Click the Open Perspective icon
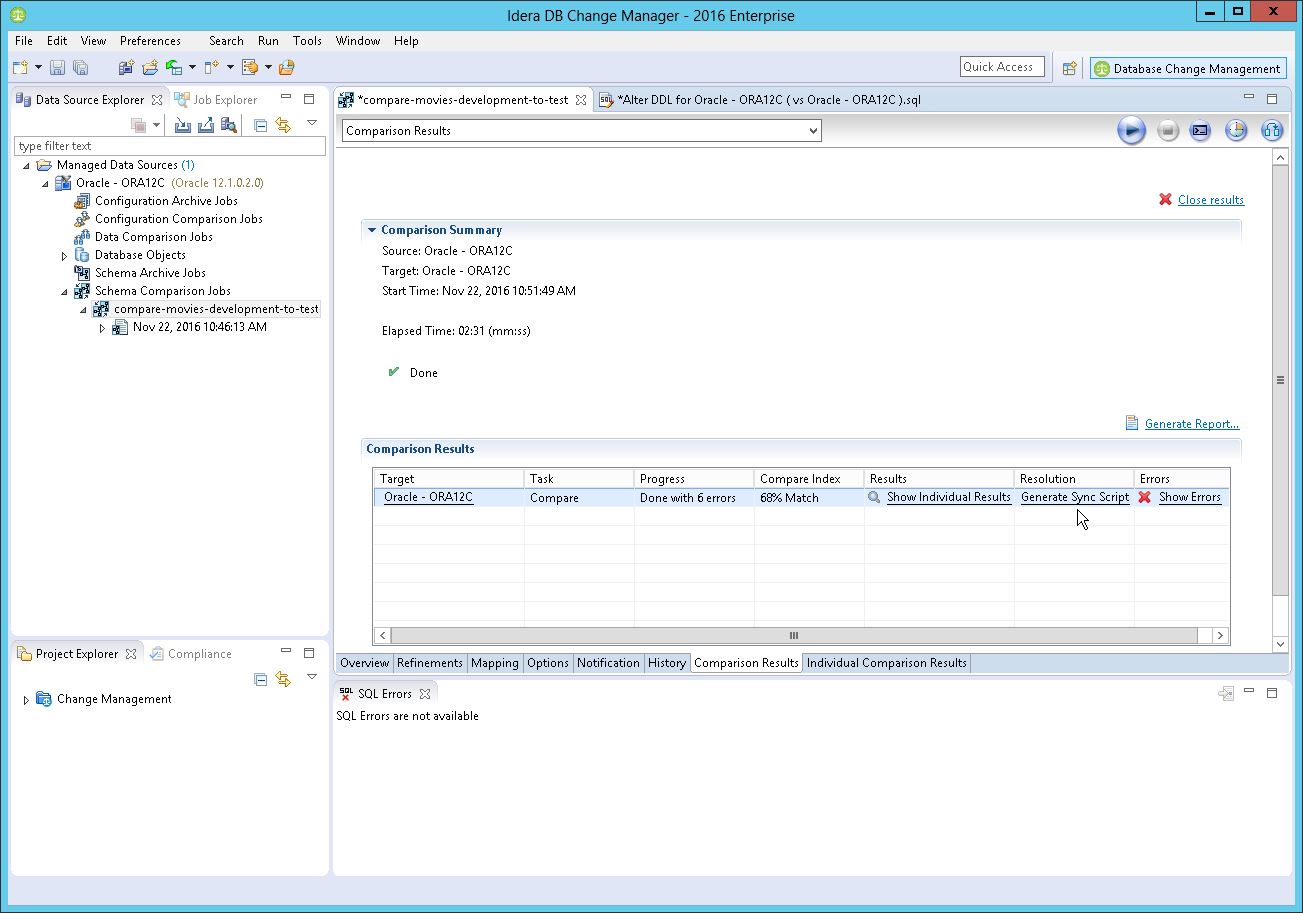The width and height of the screenshot is (1303, 913). [1070, 68]
